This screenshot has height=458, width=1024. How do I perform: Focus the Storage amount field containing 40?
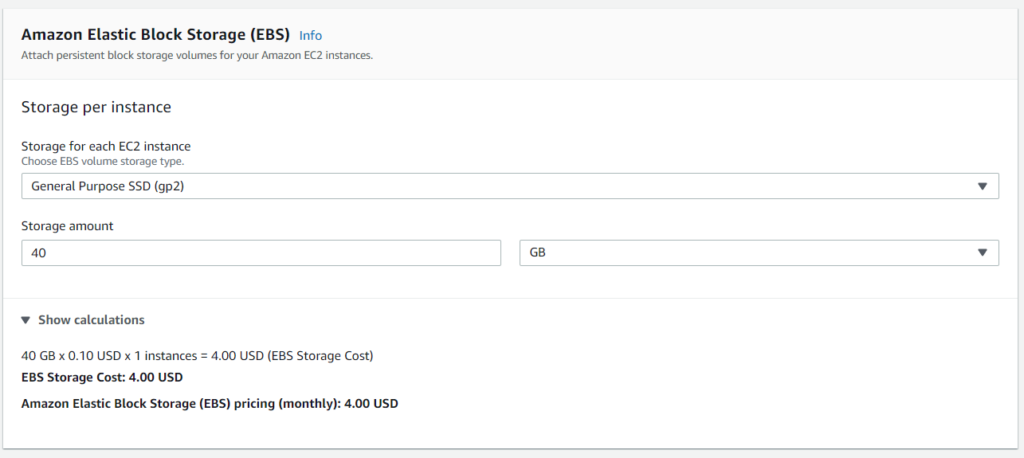(261, 253)
